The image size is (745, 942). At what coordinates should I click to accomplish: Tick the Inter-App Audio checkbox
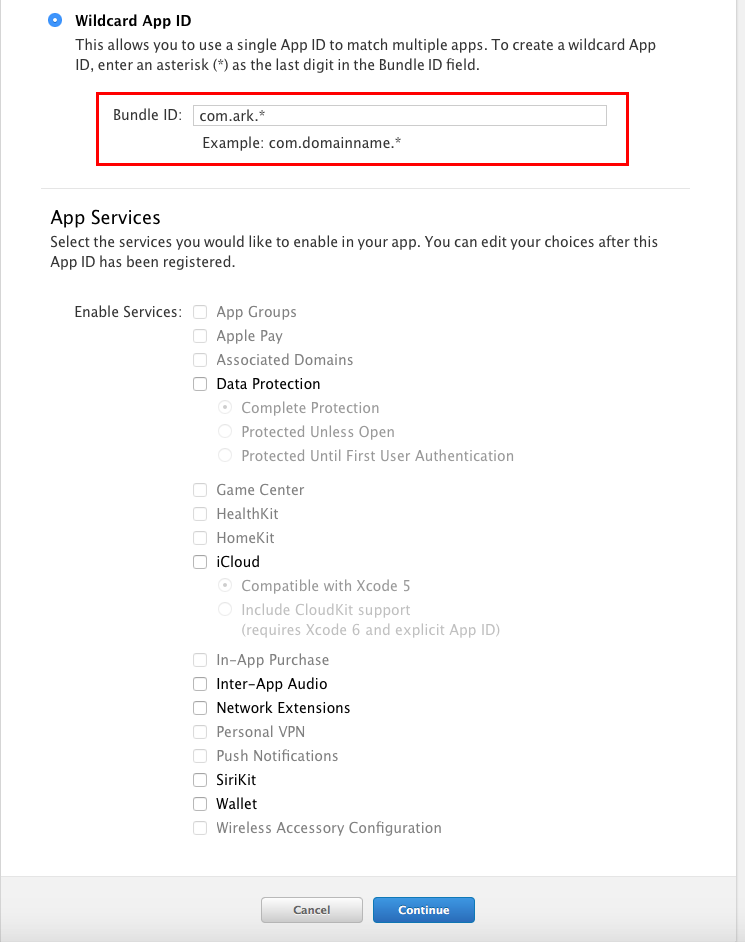click(200, 684)
